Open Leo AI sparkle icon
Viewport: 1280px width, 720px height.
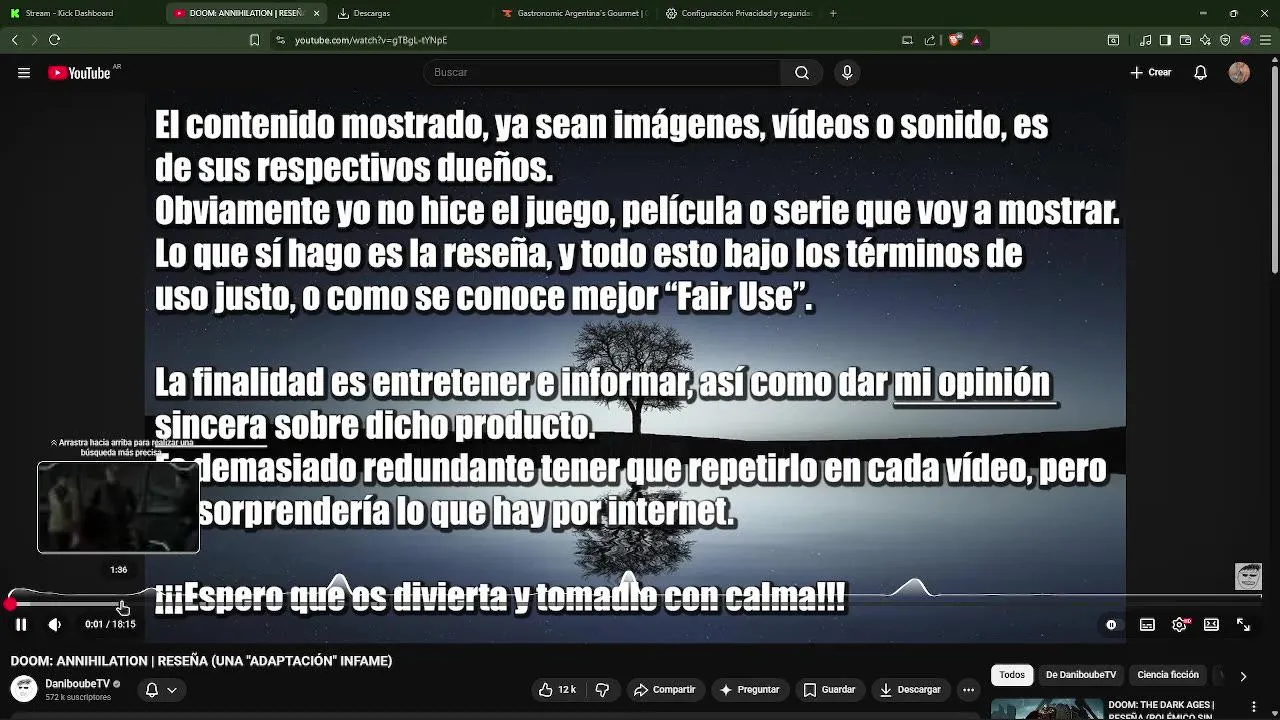click(1205, 40)
